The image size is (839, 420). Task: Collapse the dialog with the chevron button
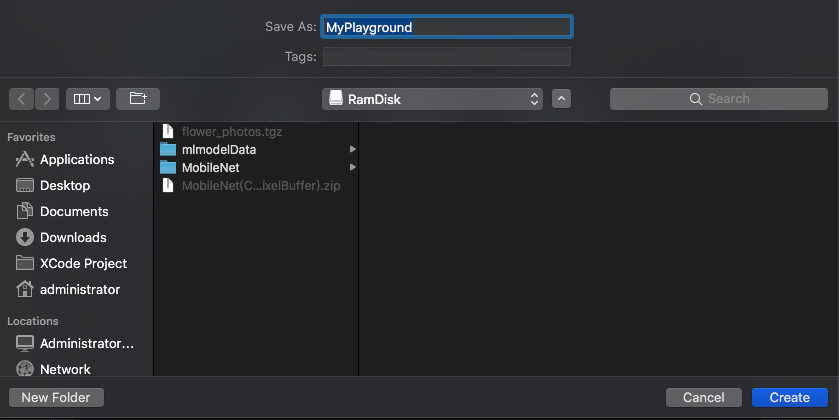[561, 99]
